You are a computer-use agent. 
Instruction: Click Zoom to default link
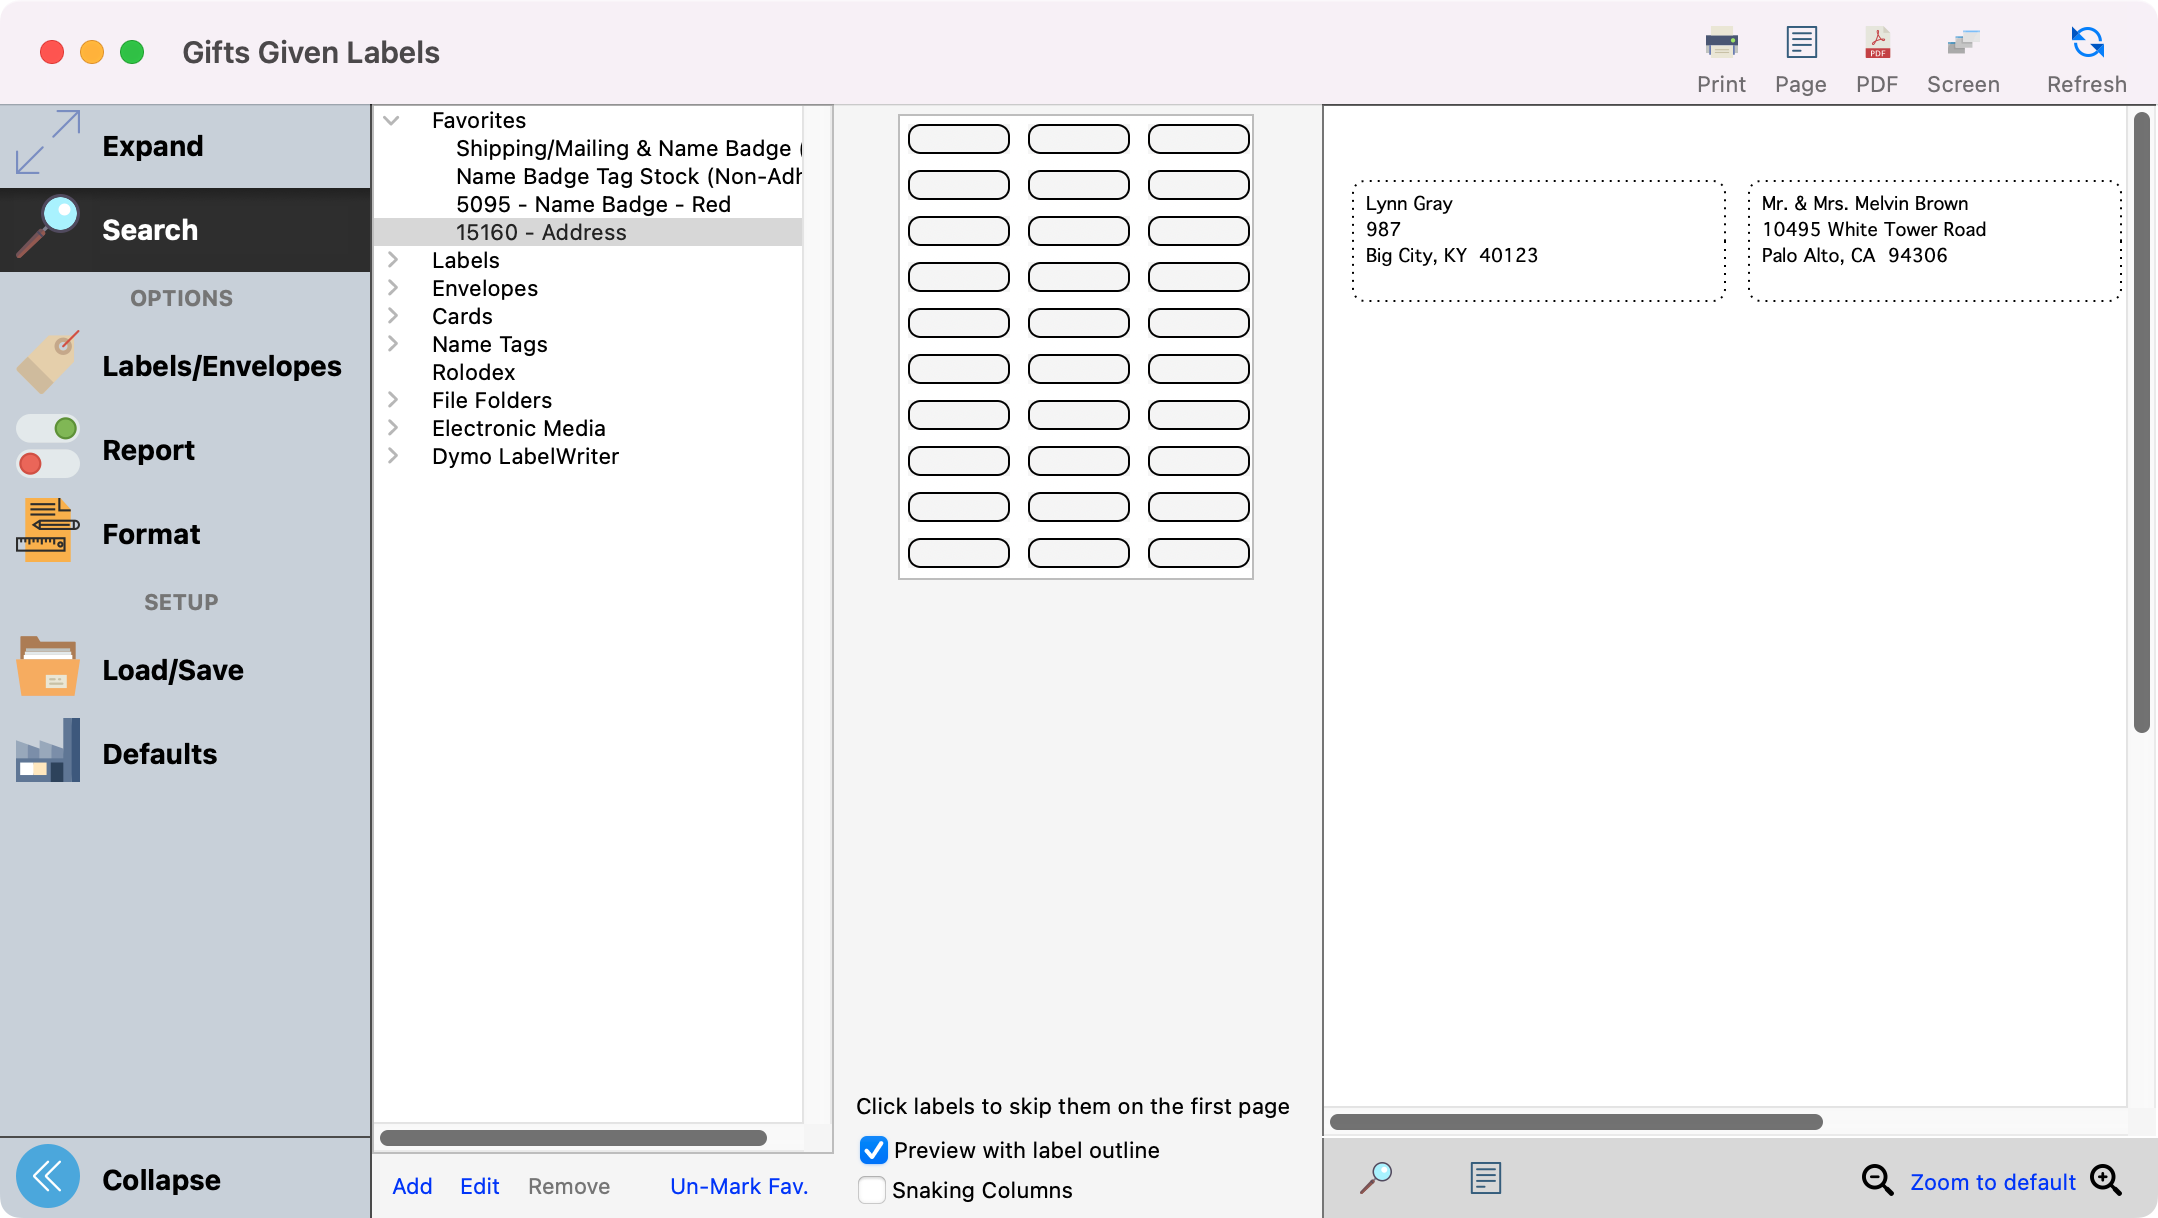pyautogui.click(x=1992, y=1182)
